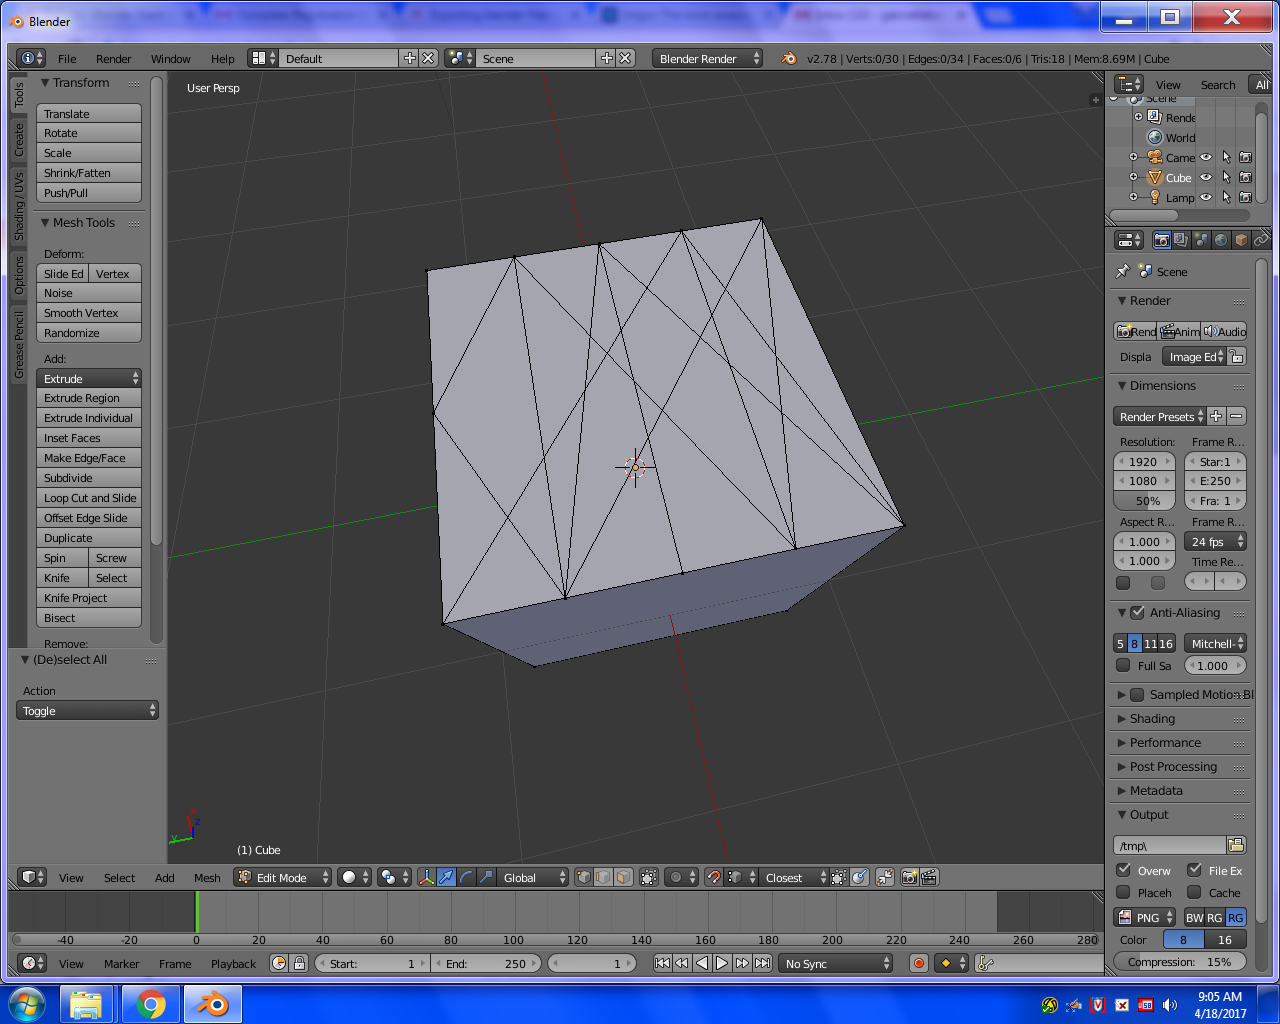Viewport: 1280px width, 1024px height.
Task: Open the Playback menu in timeline
Action: click(233, 963)
